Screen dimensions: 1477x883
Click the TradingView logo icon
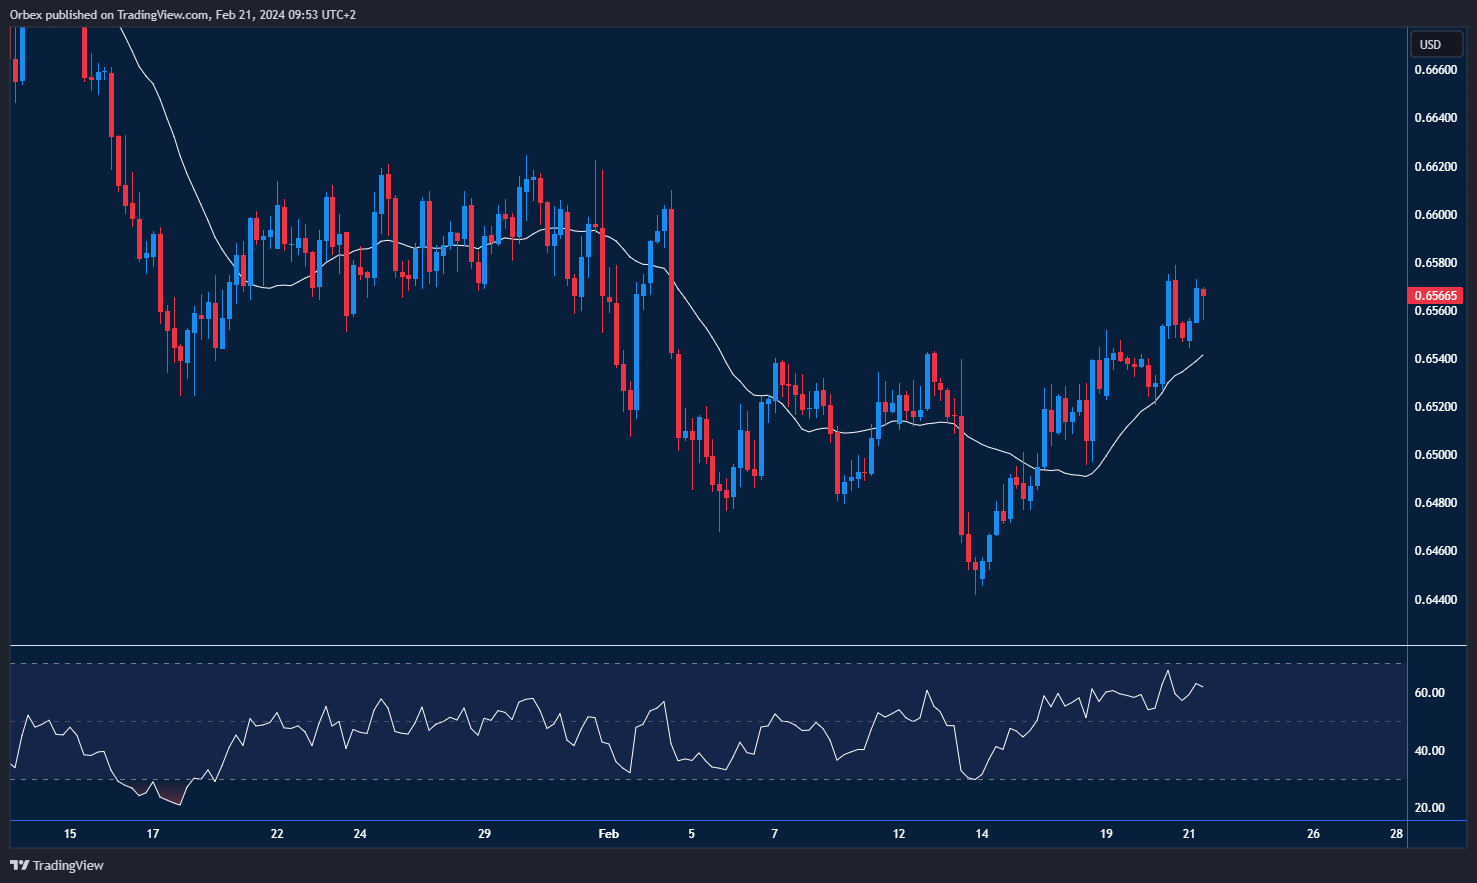[19, 865]
